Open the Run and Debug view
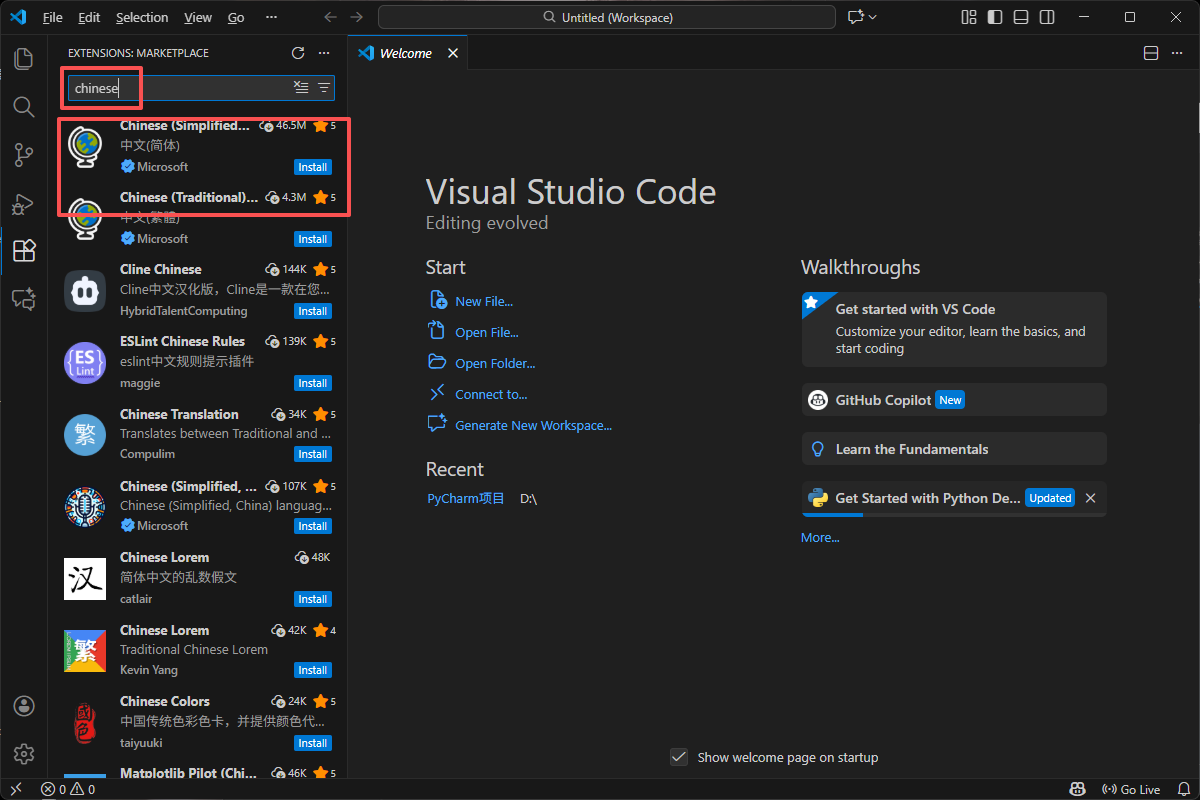The width and height of the screenshot is (1200, 800). (24, 203)
